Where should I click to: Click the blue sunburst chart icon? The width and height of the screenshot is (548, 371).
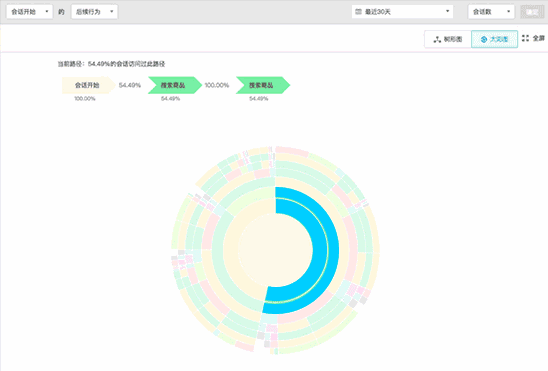(484, 39)
